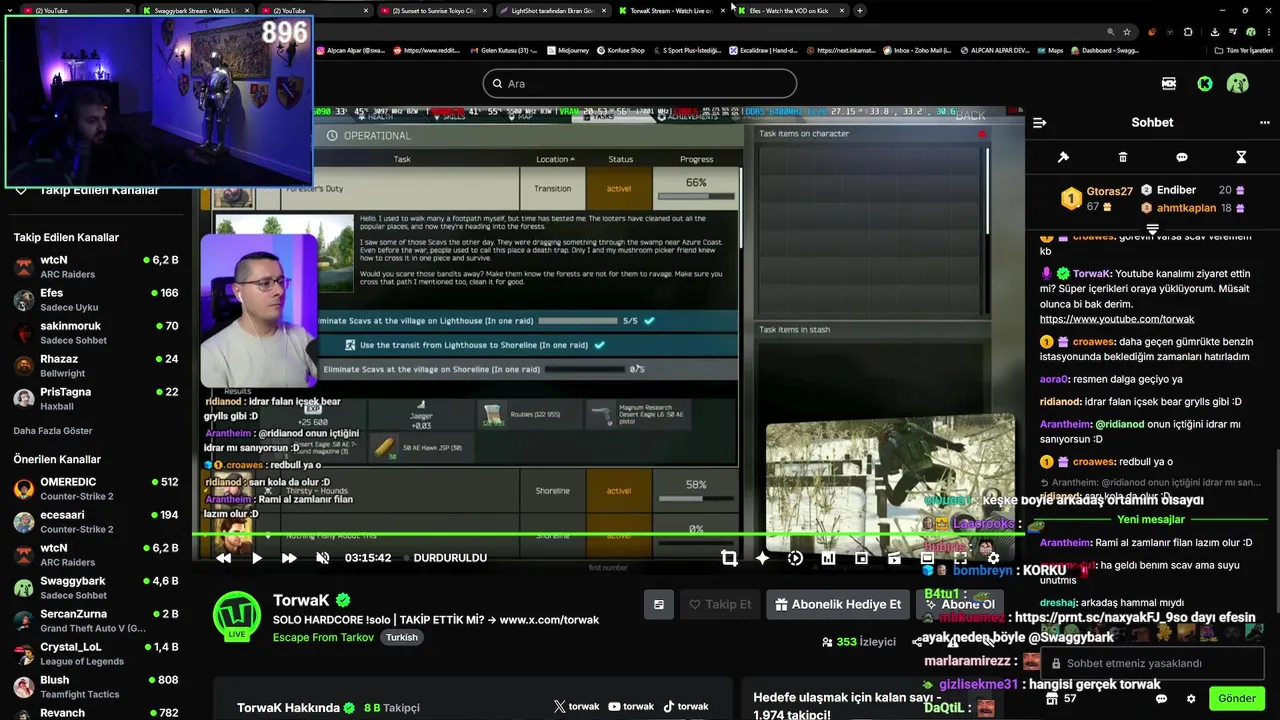Open ecesaari recommended channel
This screenshot has width=1280, height=720.
[x=96, y=522]
